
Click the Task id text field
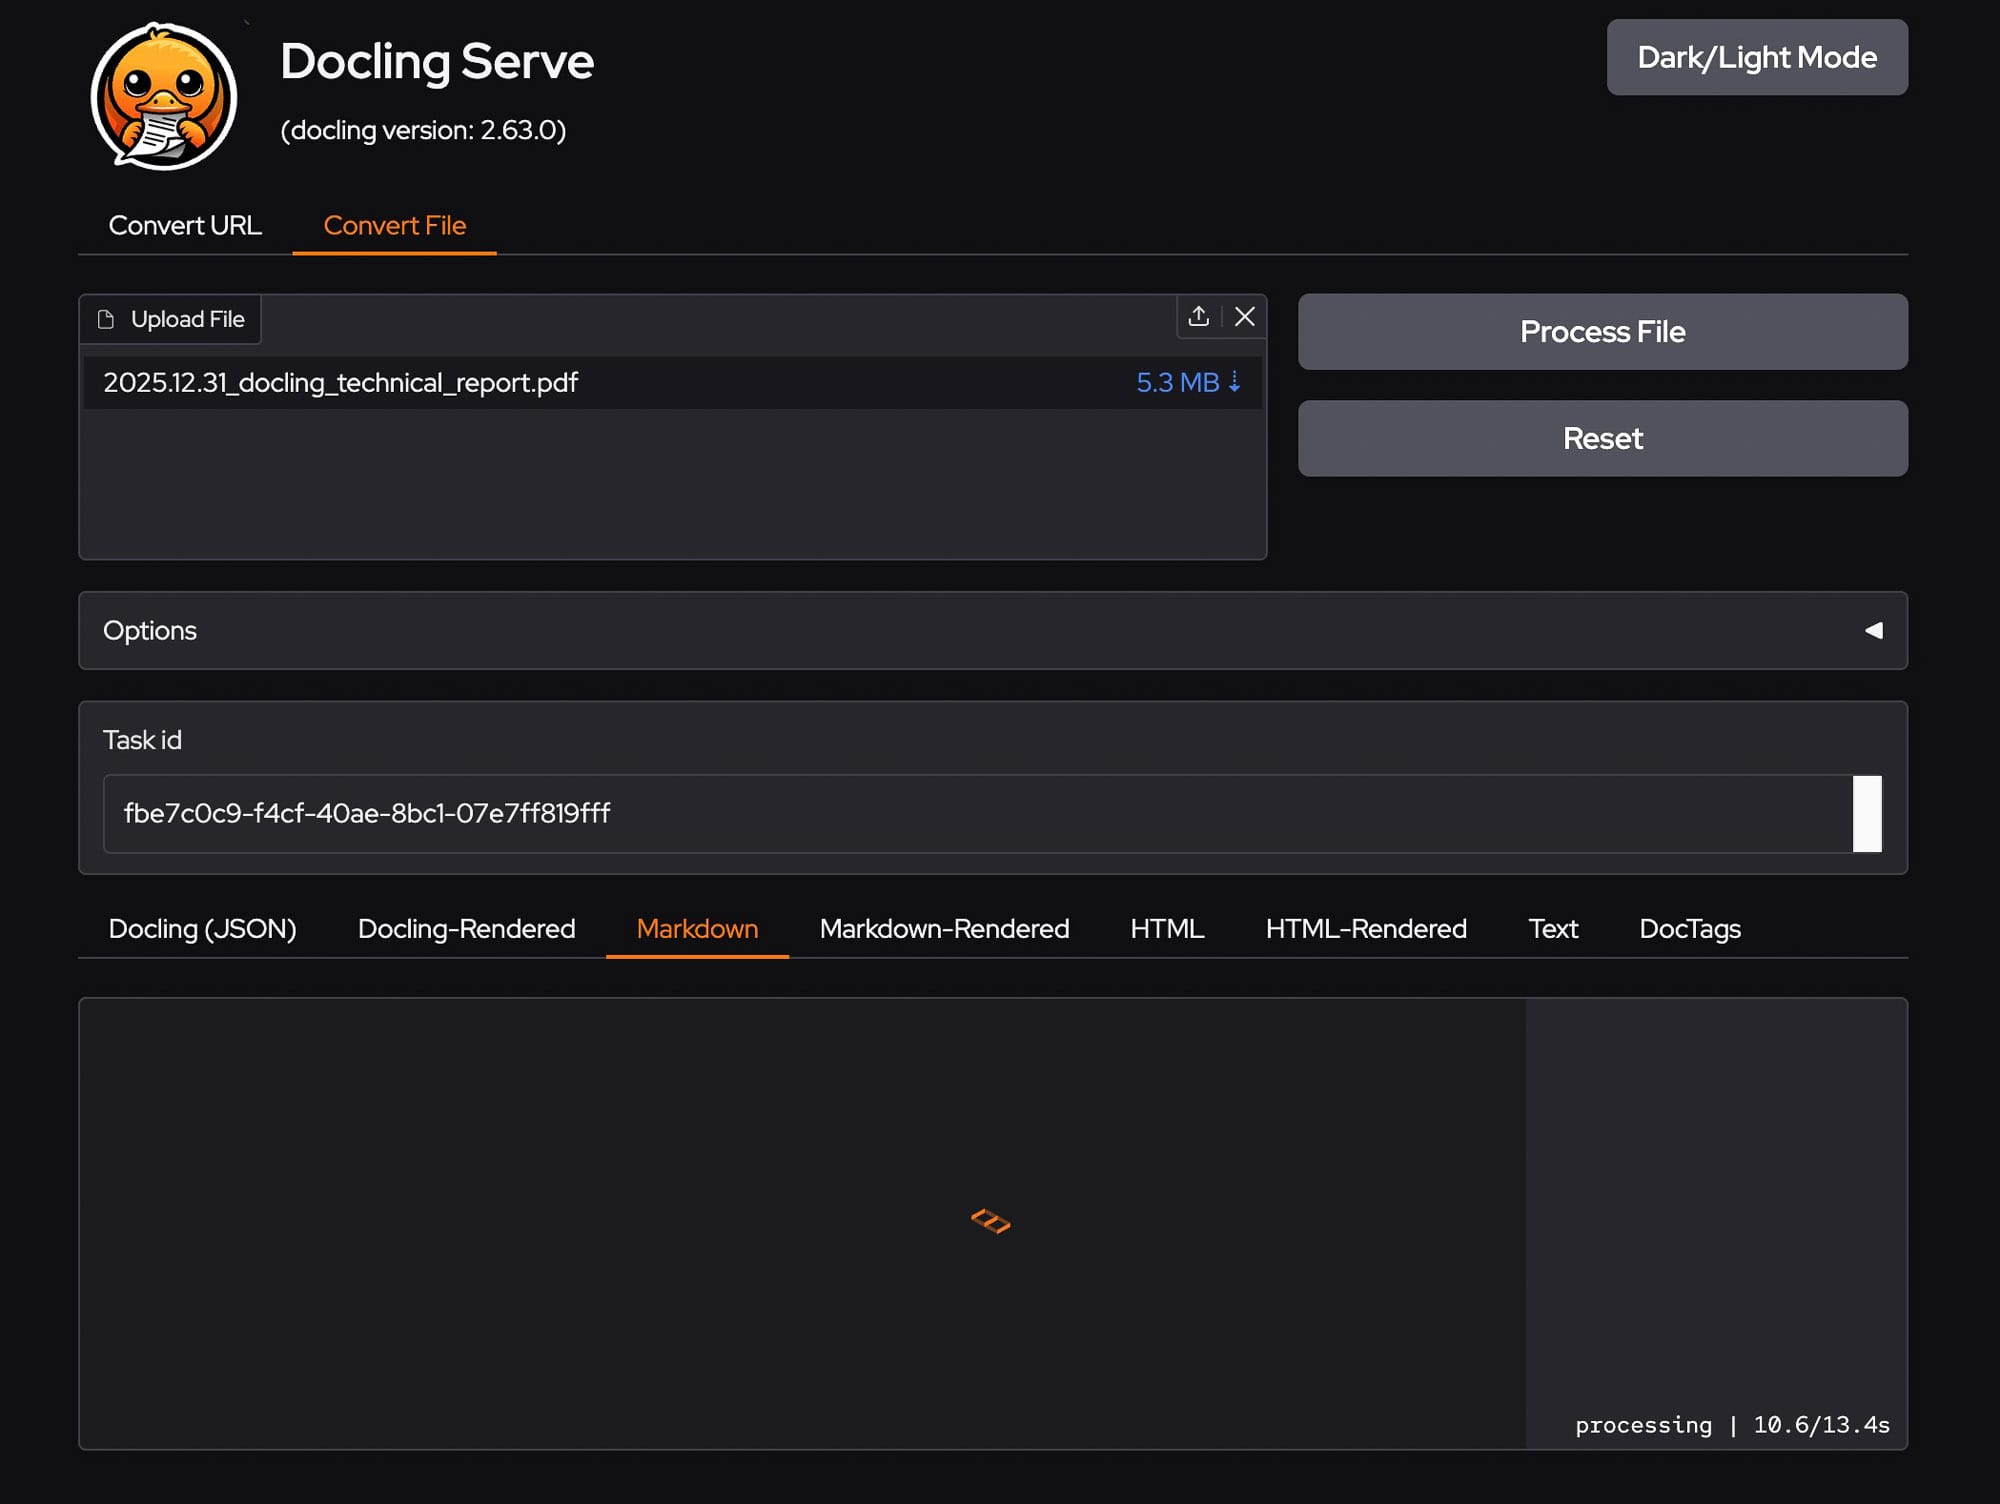pyautogui.click(x=975, y=813)
